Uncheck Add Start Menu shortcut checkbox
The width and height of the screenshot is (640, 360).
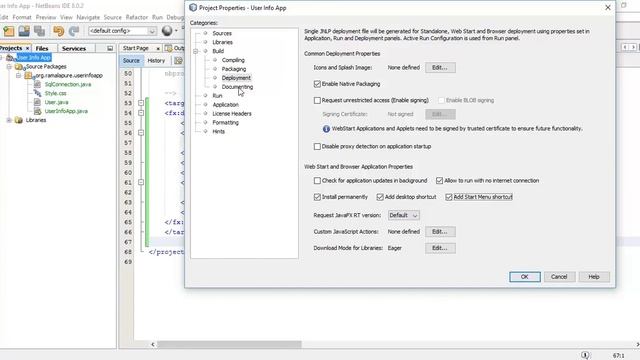(x=449, y=197)
